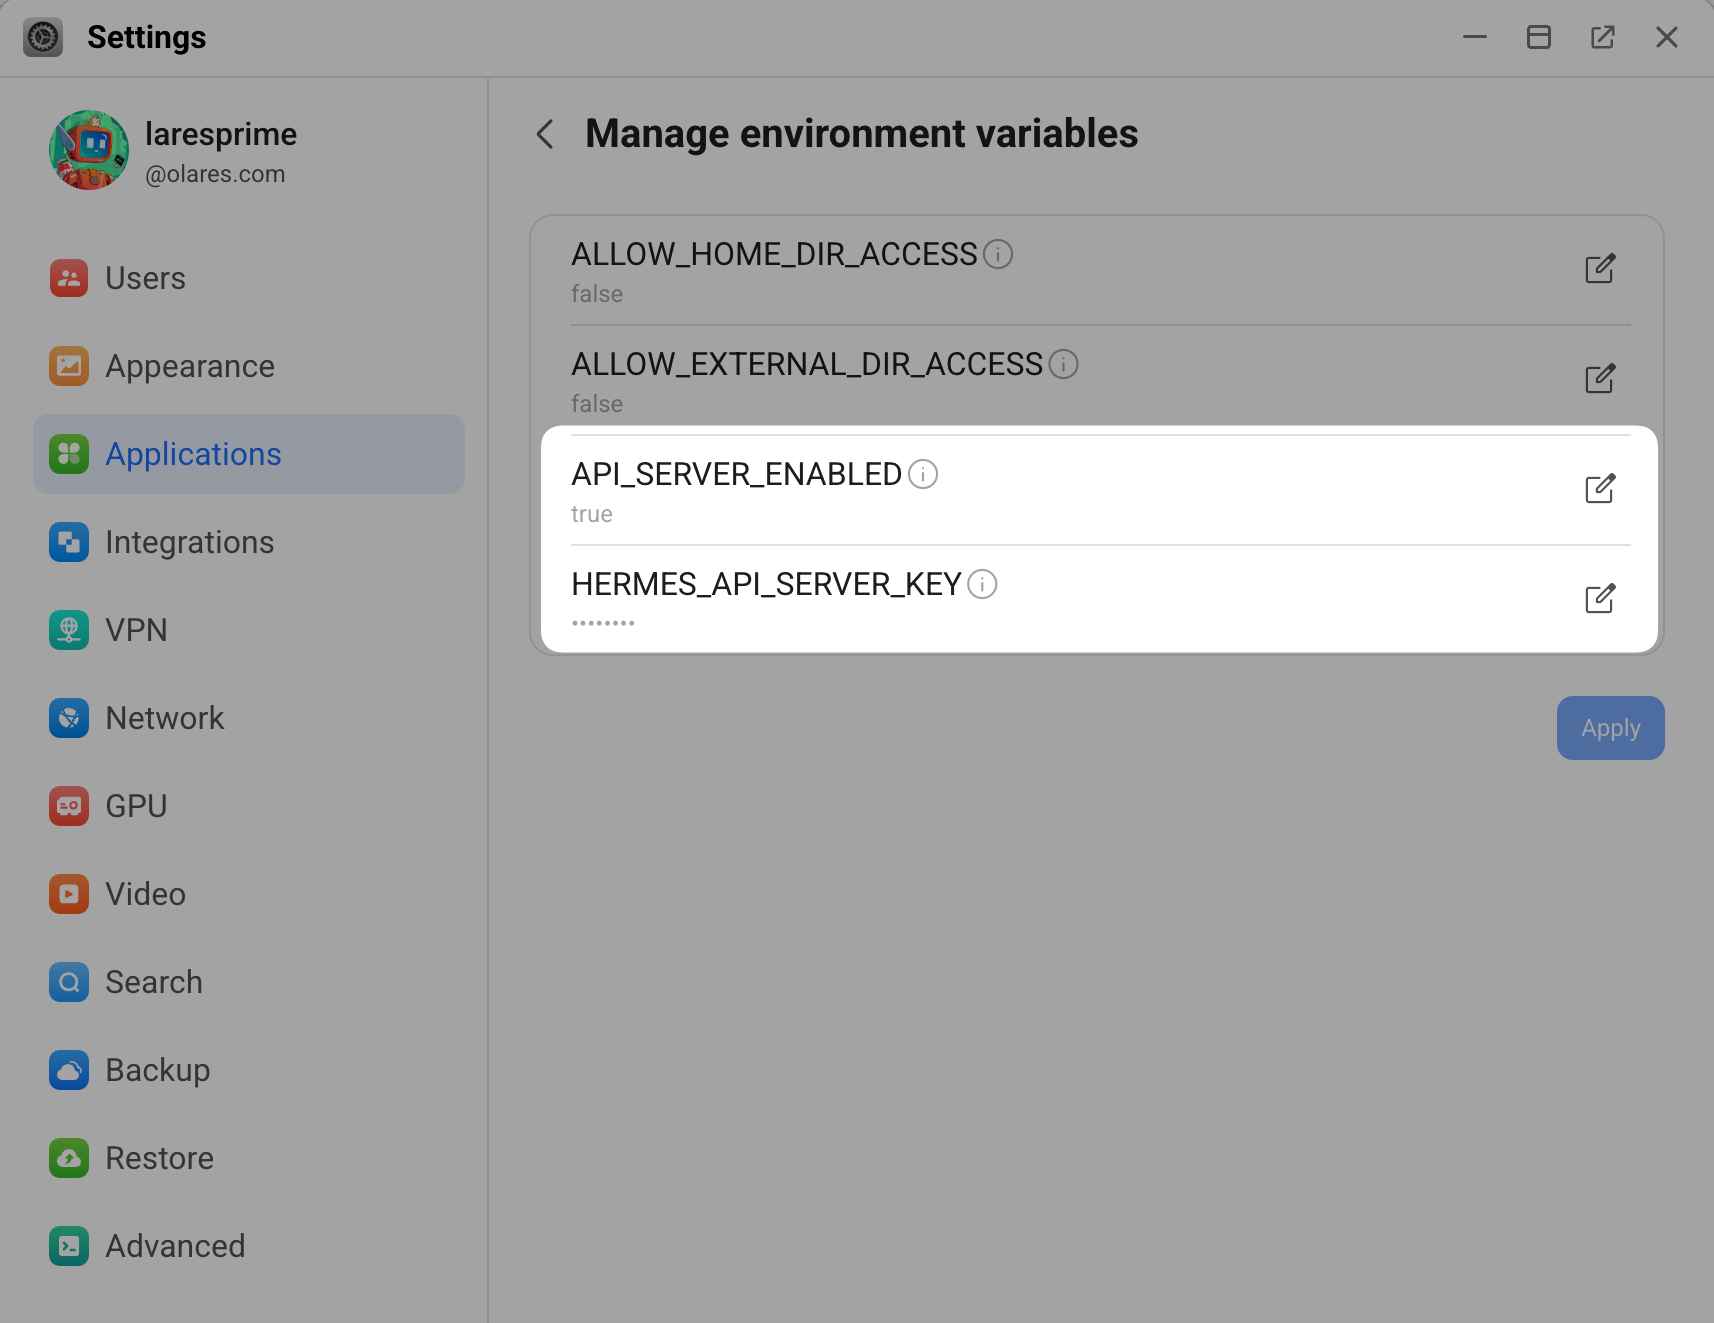Click the Backup sidebar icon
This screenshot has width=1714, height=1323.
tap(69, 1070)
